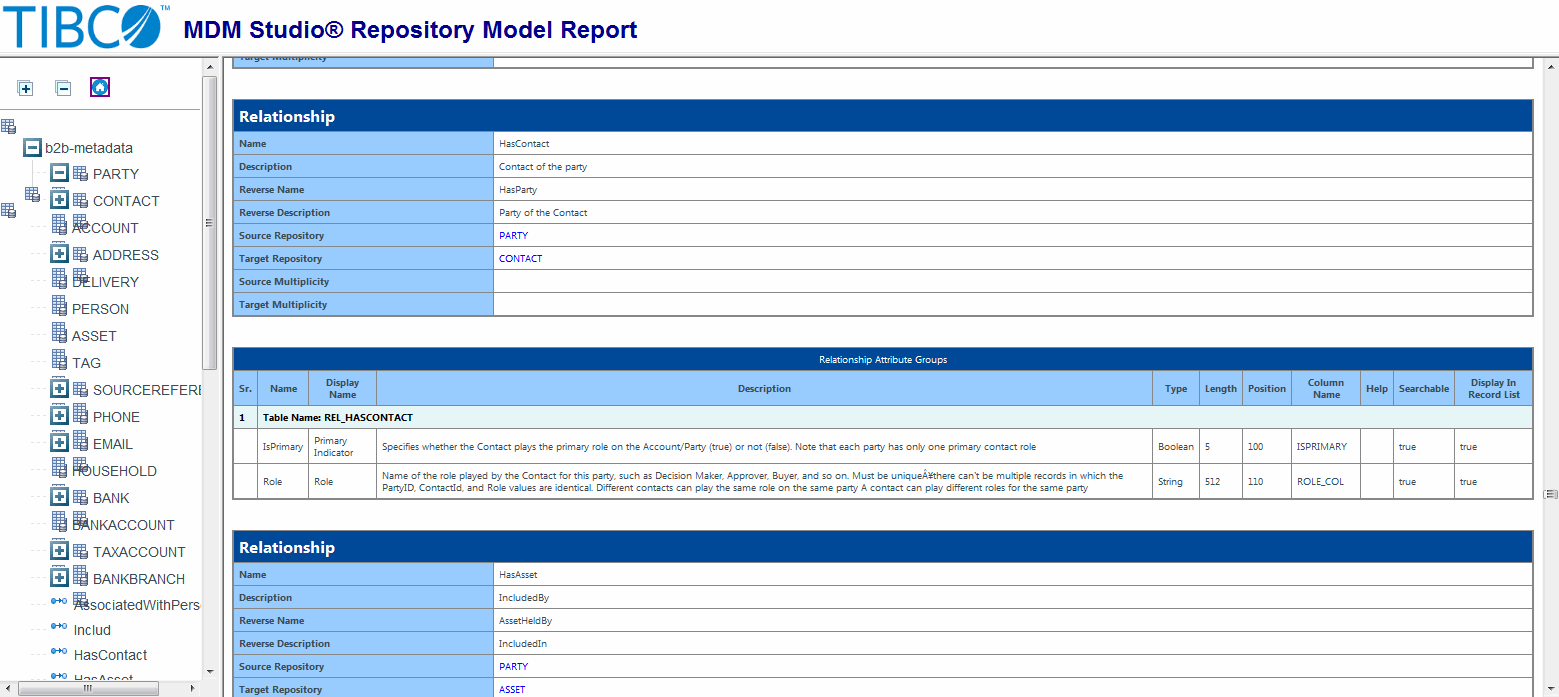Expand the TAXACCOUNT tree node
This screenshot has height=697, width=1559.
pos(60,551)
